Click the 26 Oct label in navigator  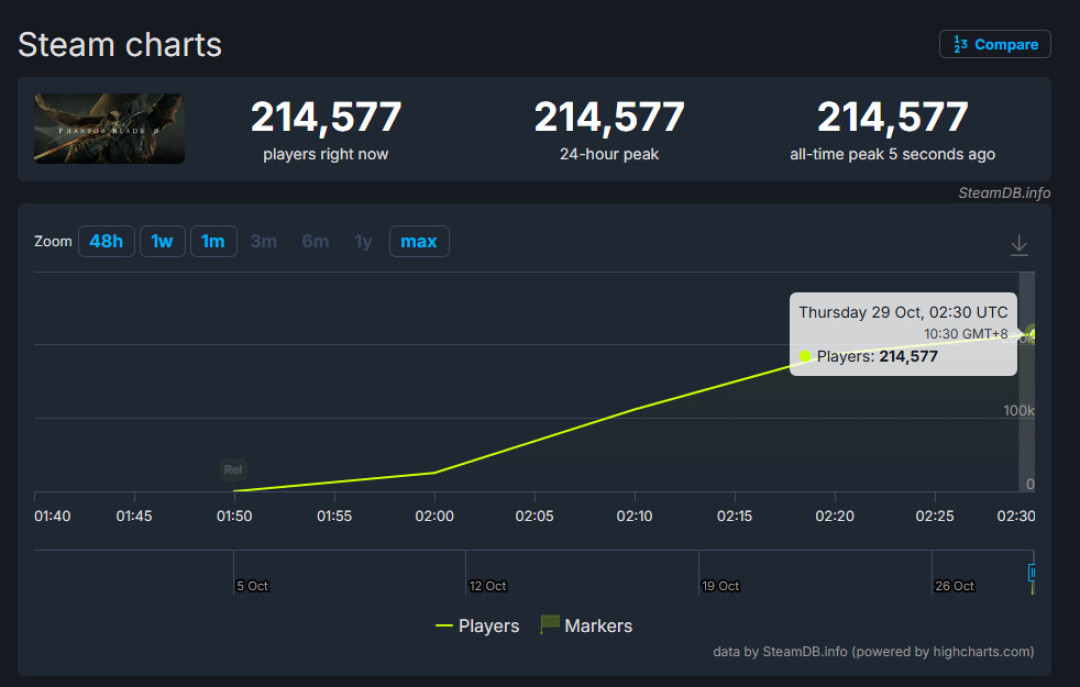point(955,586)
